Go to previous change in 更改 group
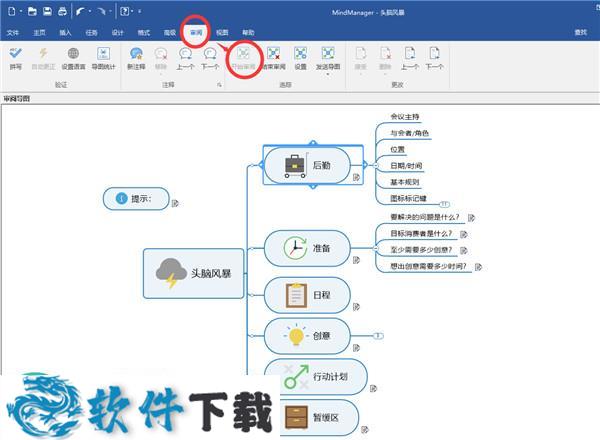 point(409,58)
